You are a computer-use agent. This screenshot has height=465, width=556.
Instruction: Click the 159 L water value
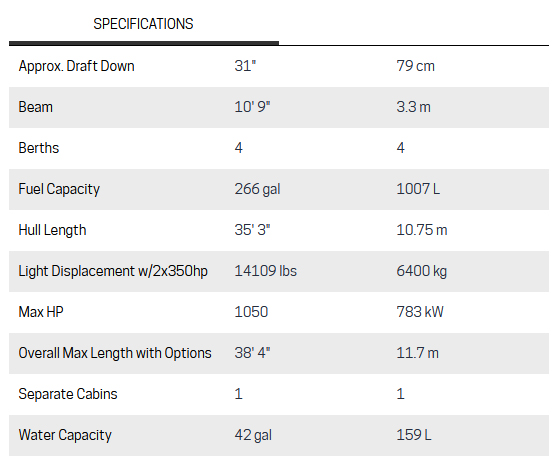tap(414, 435)
